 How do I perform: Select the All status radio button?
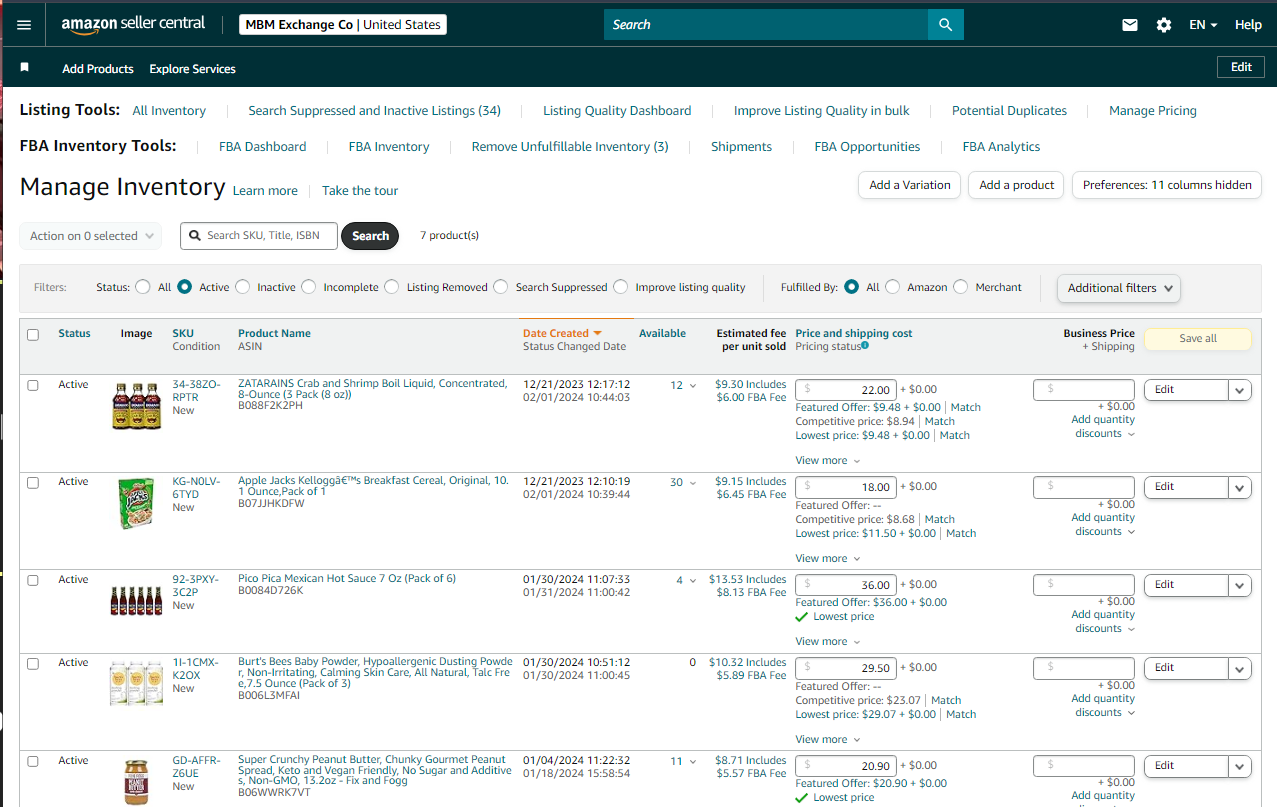143,287
